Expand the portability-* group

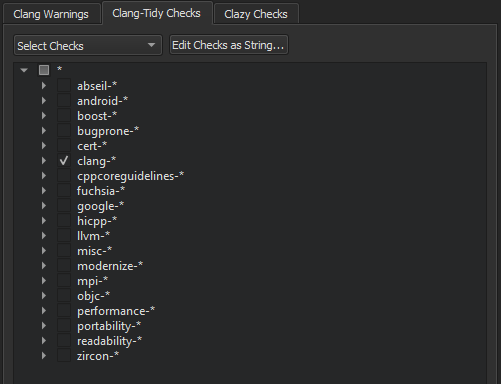pyautogui.click(x=44, y=326)
